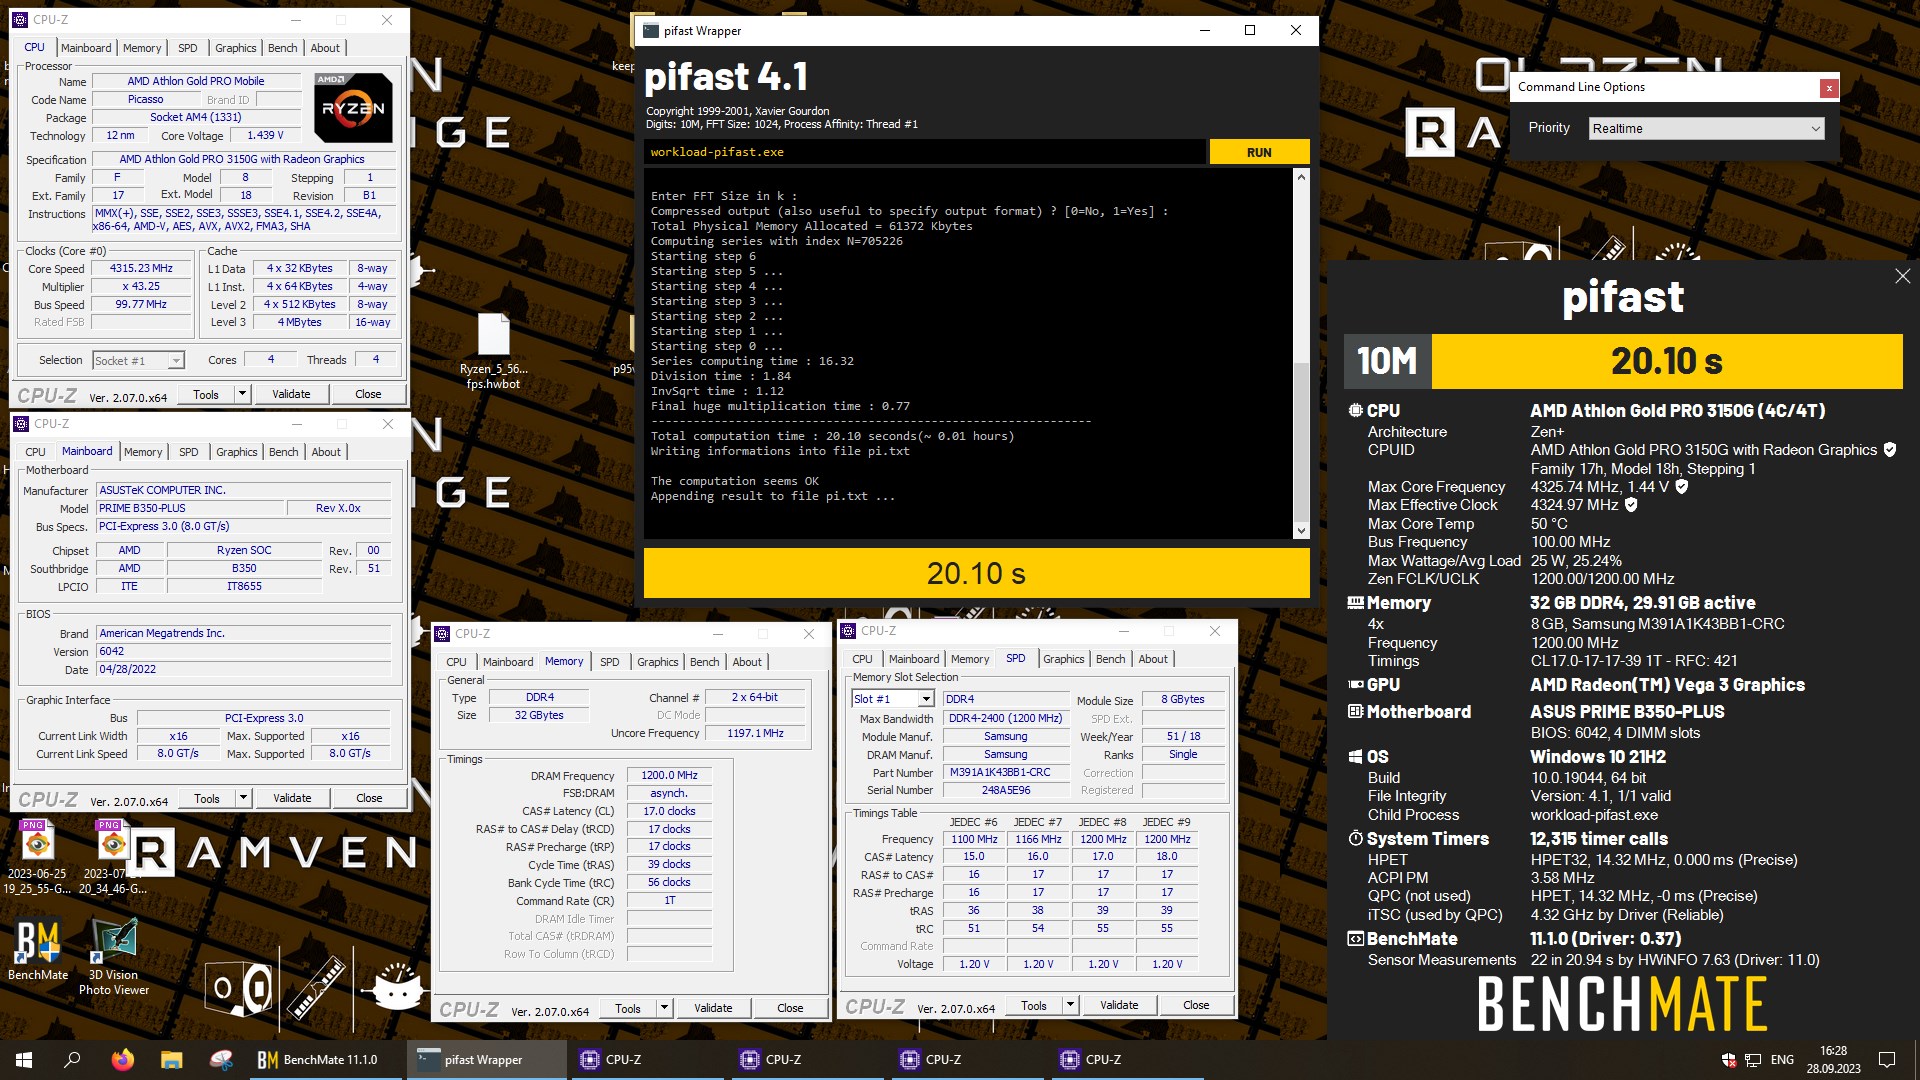
Task: Click the Ryzen logo in the CPU-Z CPU window
Action: pyautogui.click(x=353, y=107)
